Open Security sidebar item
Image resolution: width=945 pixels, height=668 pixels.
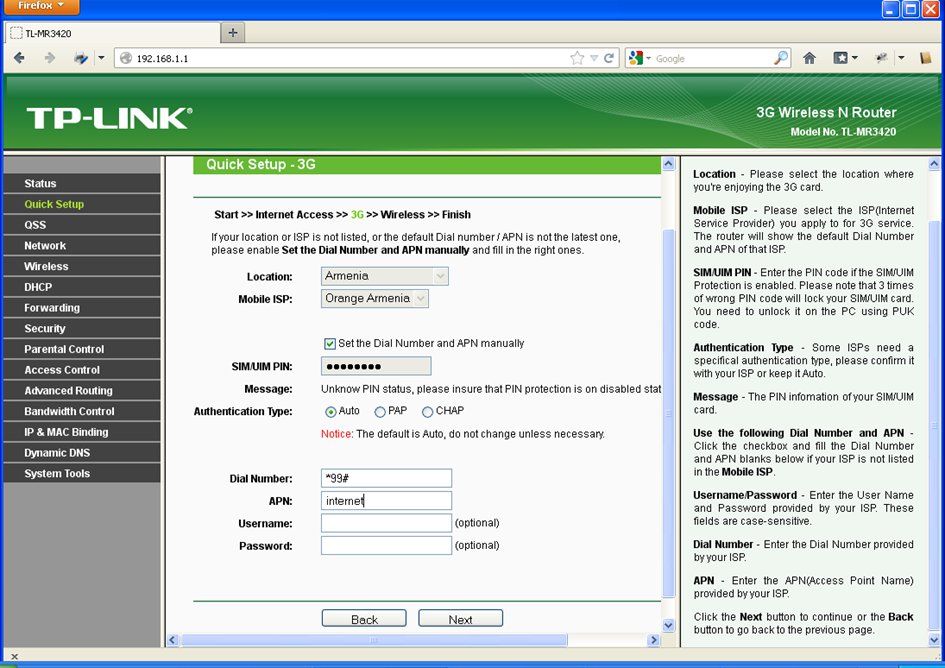click(x=82, y=329)
